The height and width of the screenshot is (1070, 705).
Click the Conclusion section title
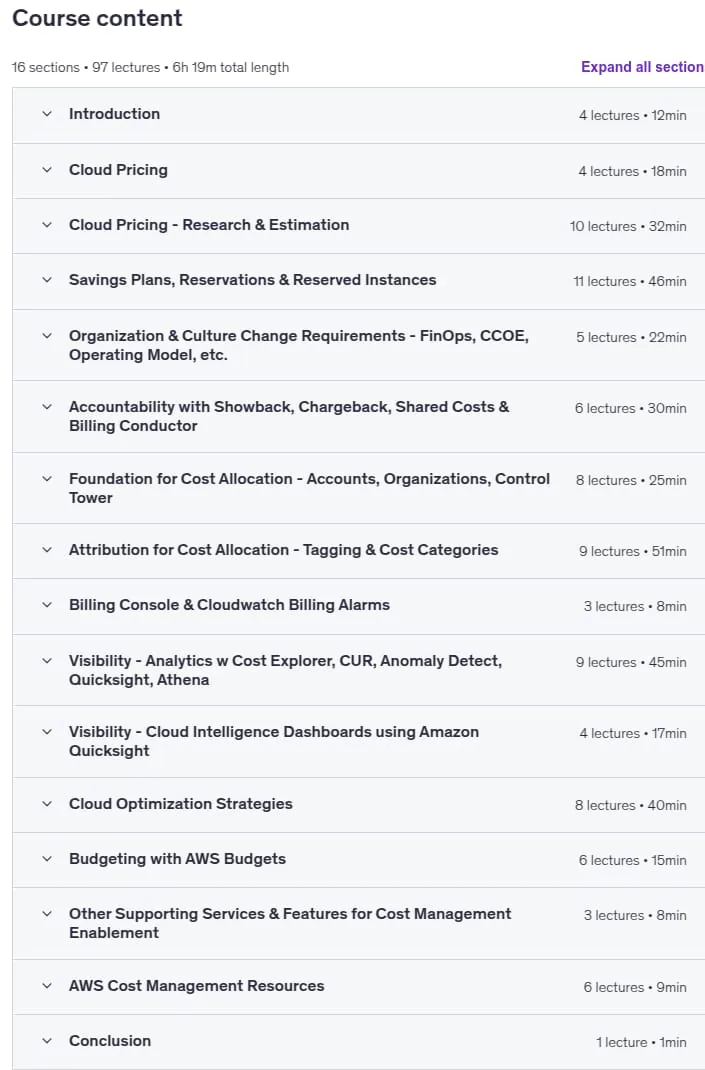pos(110,1041)
